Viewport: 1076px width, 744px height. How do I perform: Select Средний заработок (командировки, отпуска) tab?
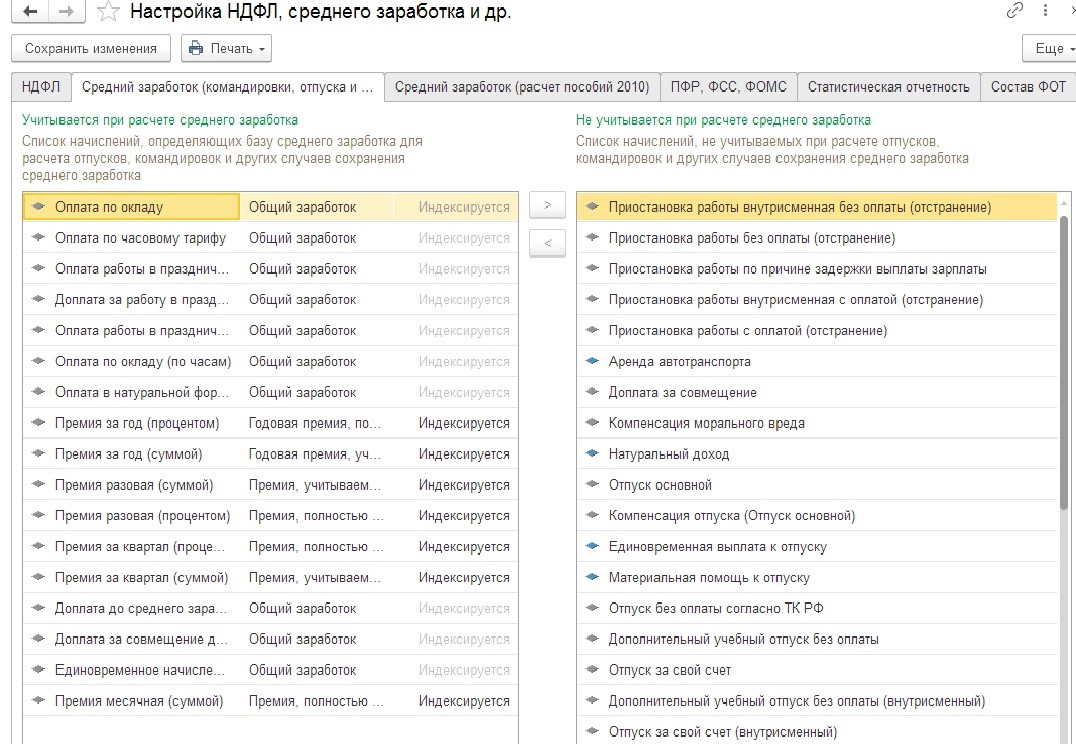point(228,87)
